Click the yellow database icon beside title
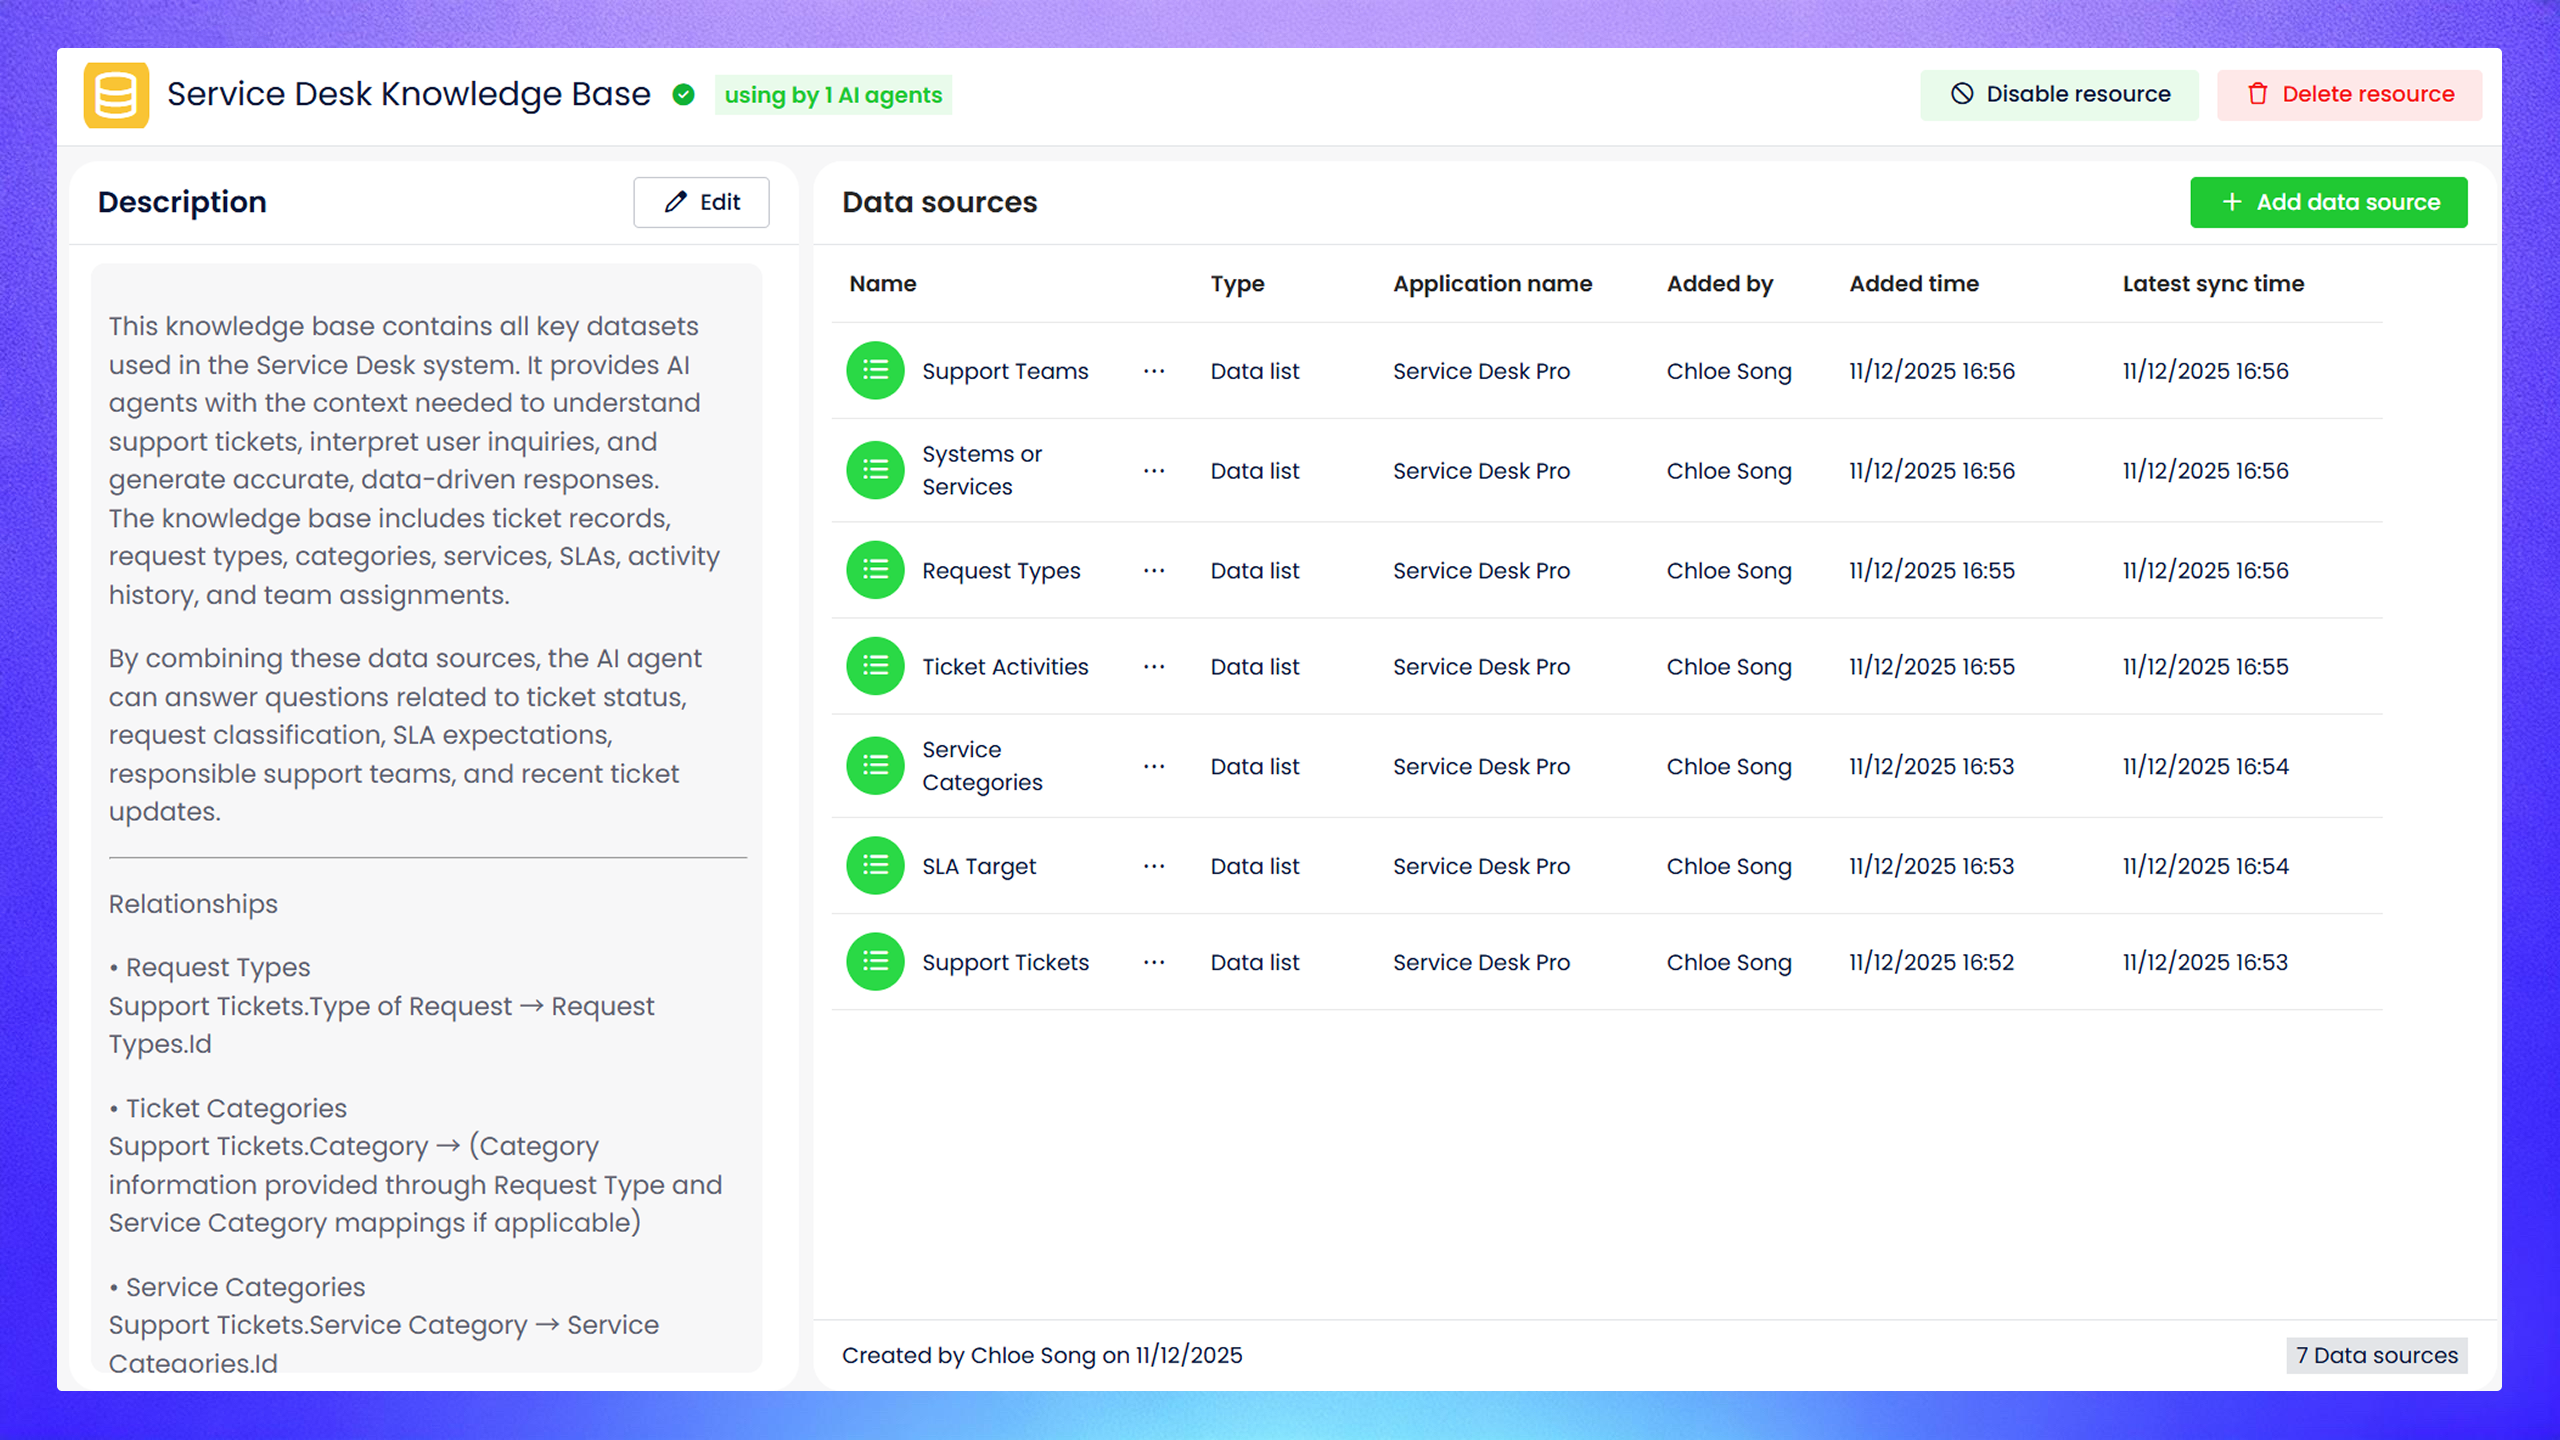The image size is (2560, 1440). 116,95
